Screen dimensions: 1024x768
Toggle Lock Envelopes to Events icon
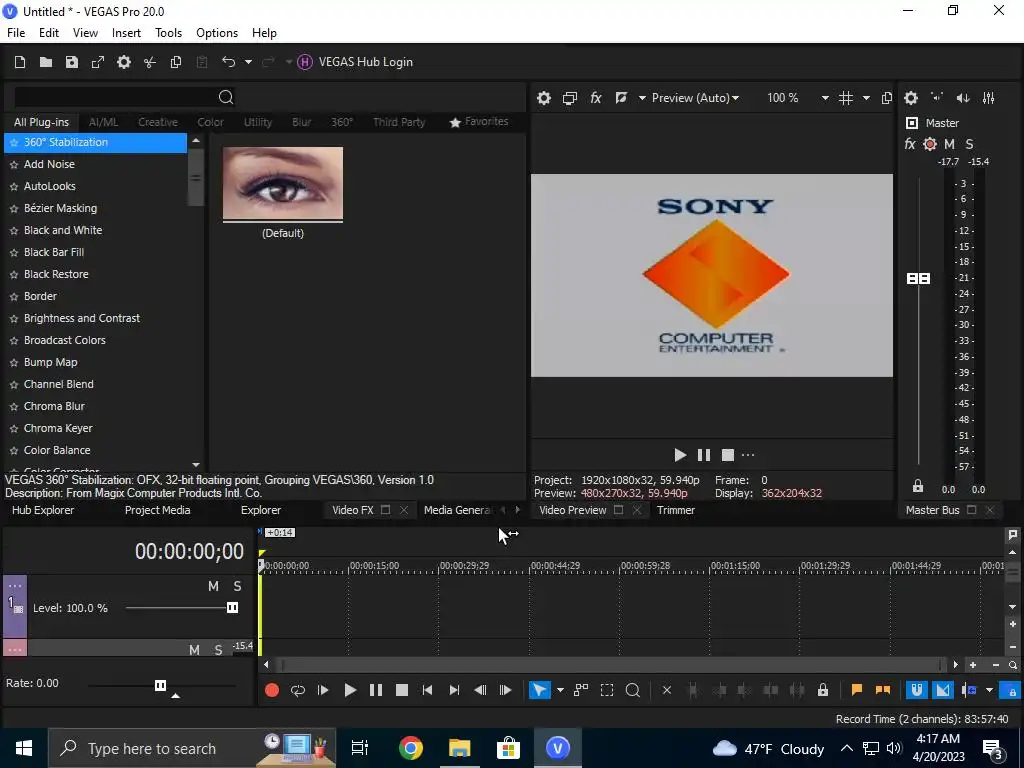[1012, 690]
